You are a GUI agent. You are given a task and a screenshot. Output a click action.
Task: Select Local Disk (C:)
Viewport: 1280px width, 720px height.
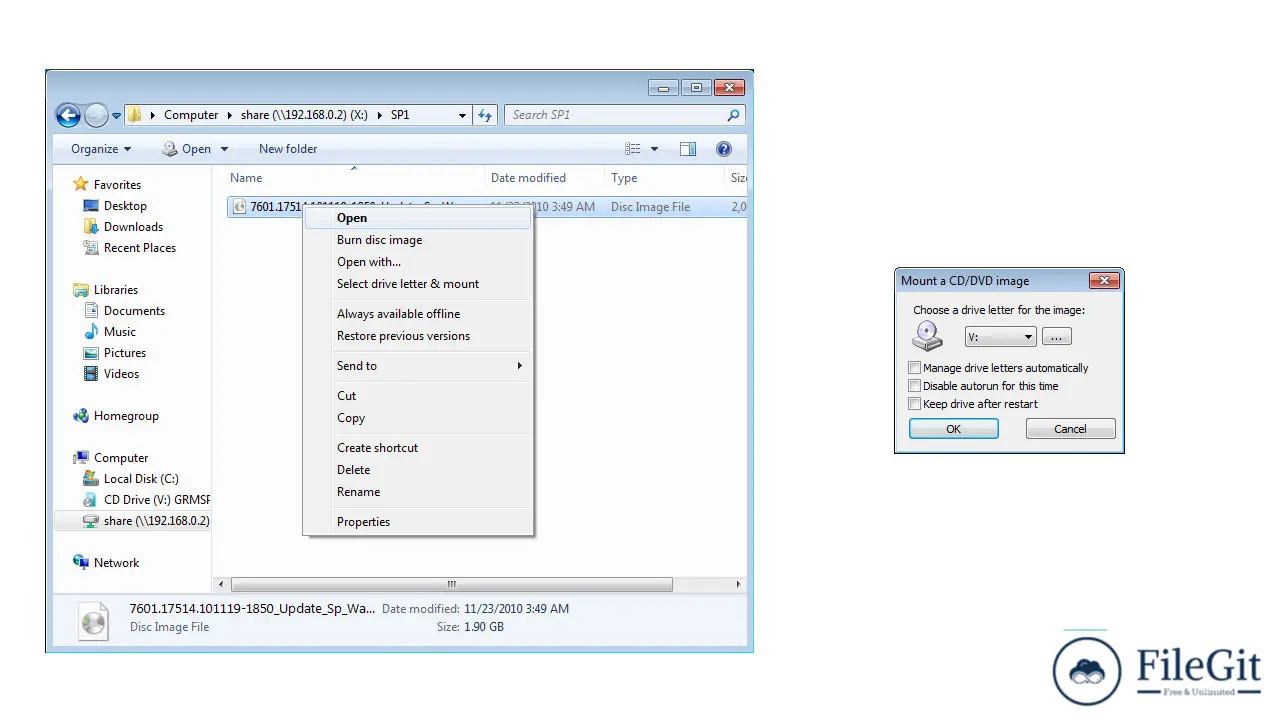[141, 479]
